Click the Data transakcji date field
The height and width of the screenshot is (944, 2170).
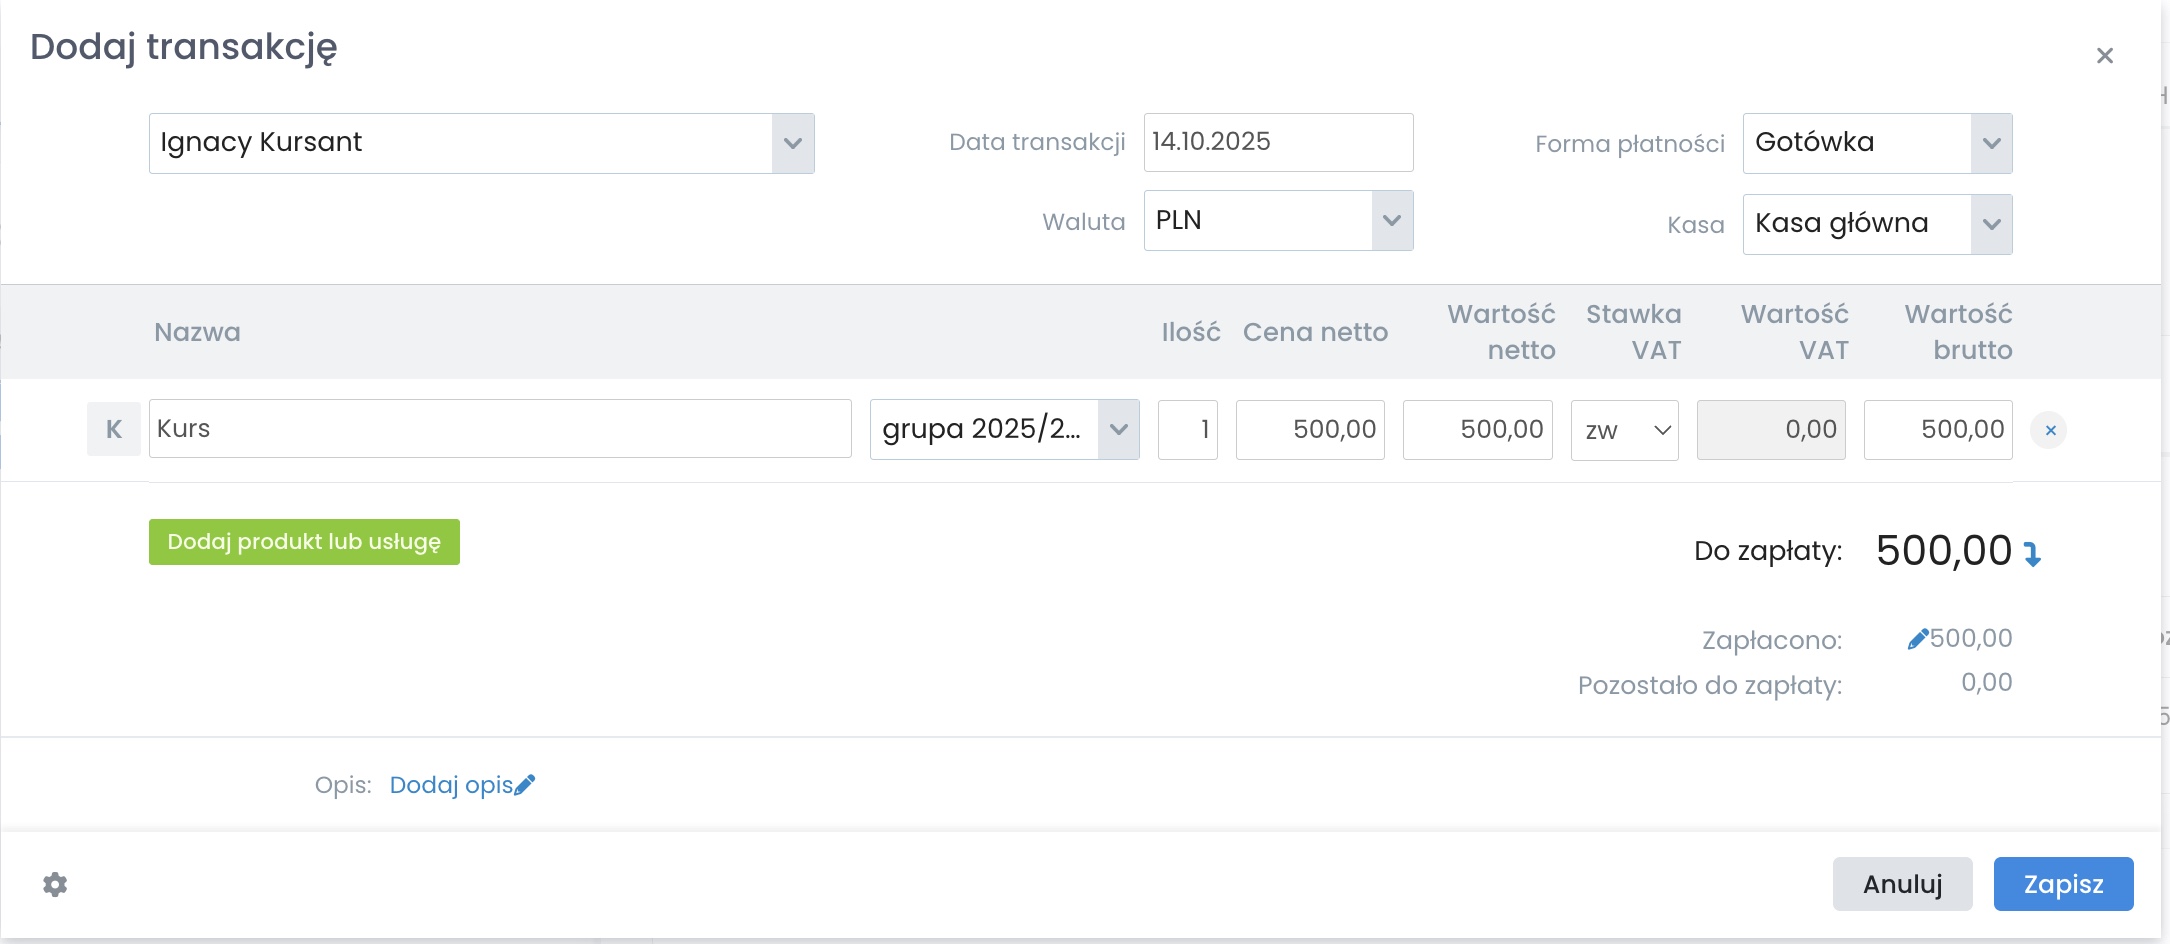1277,142
